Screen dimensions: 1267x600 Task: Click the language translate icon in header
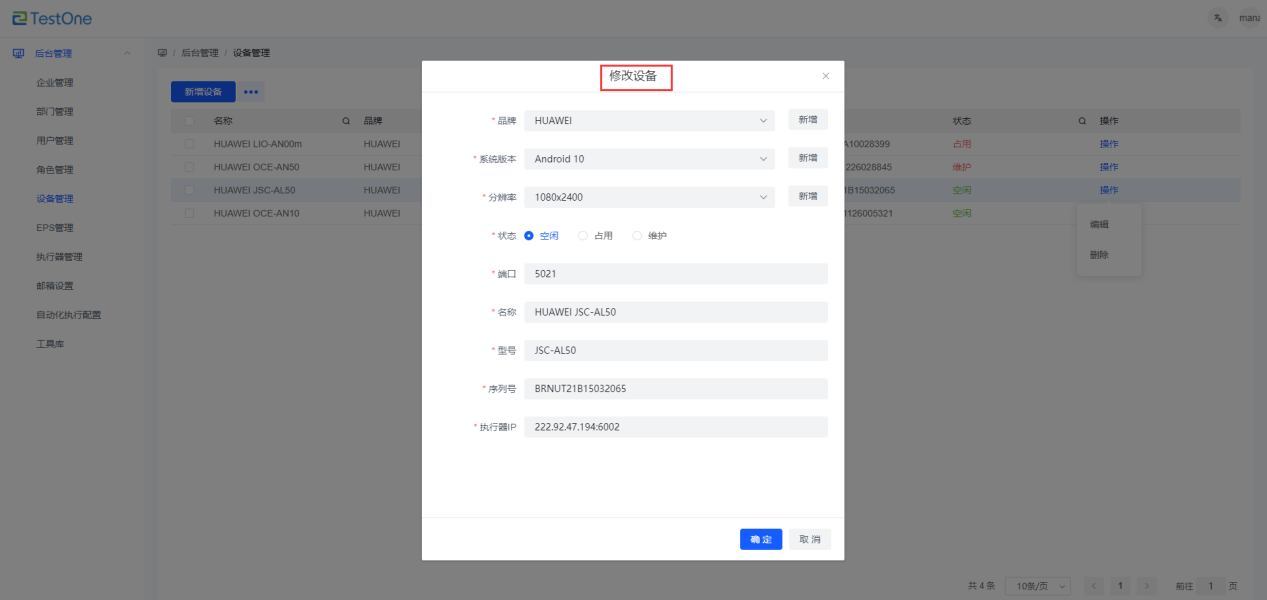[x=1218, y=18]
